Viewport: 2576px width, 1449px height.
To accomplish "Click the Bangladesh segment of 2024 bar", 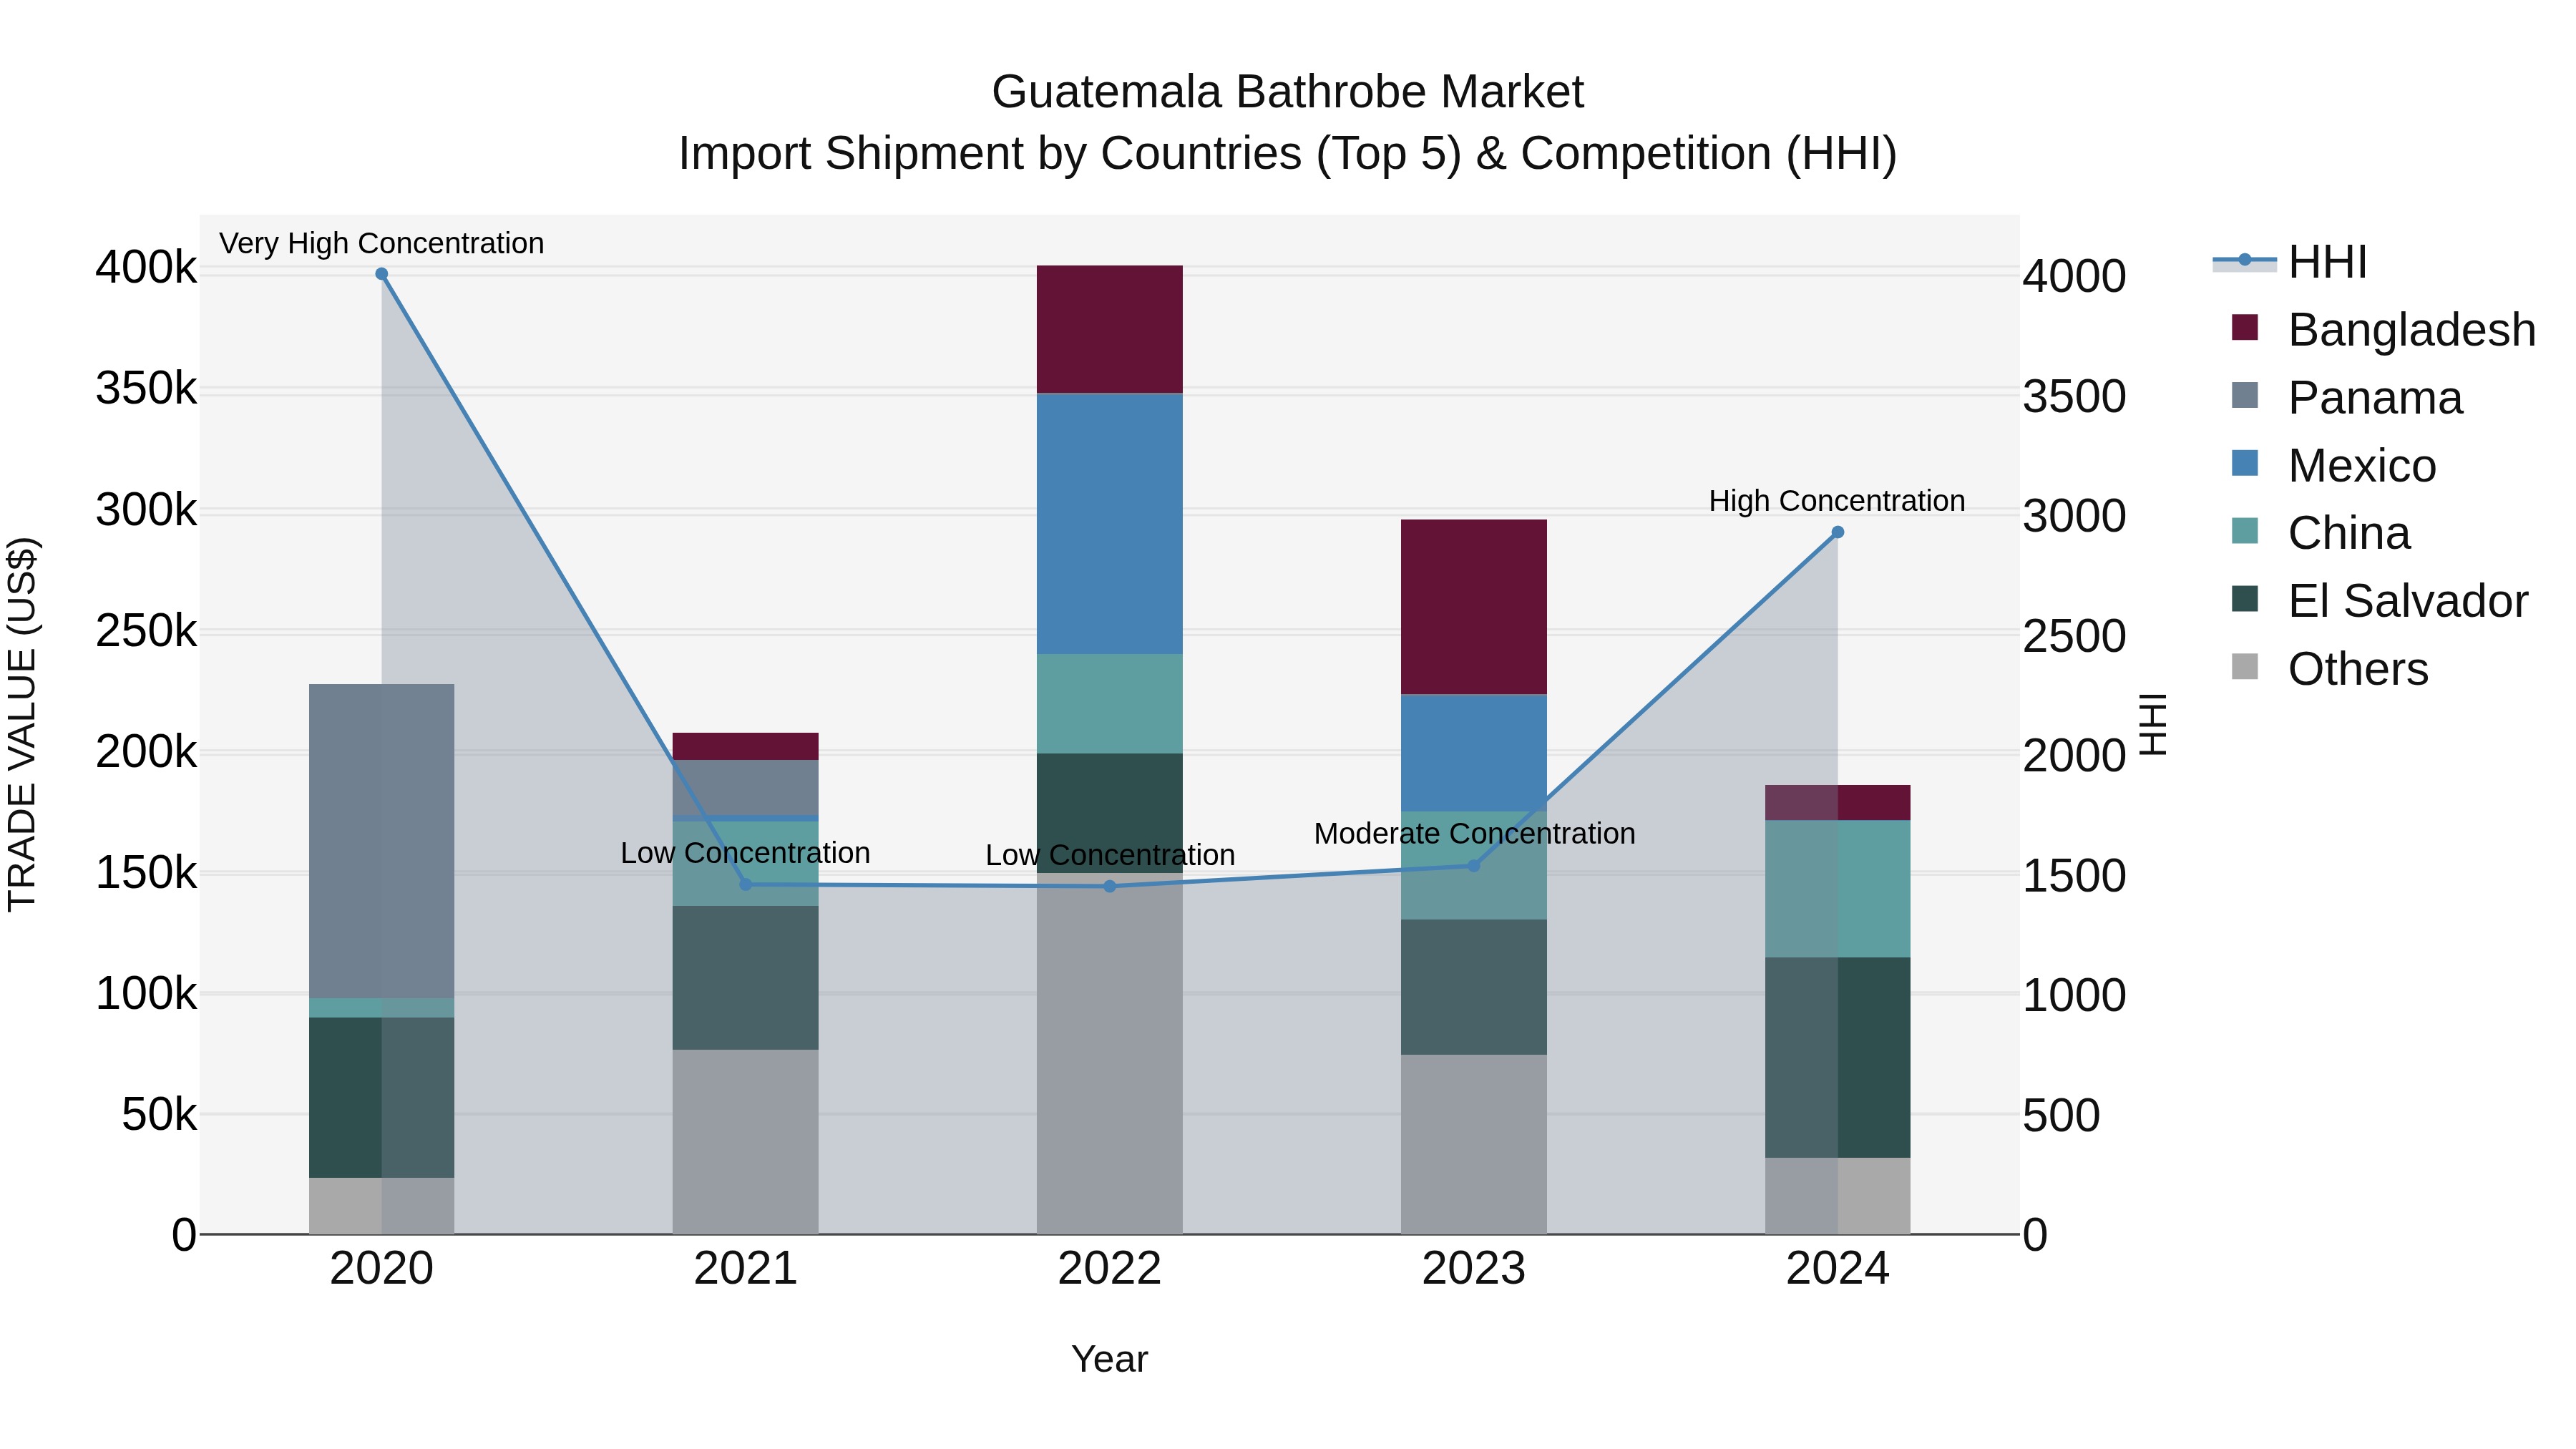I will click(1837, 802).
